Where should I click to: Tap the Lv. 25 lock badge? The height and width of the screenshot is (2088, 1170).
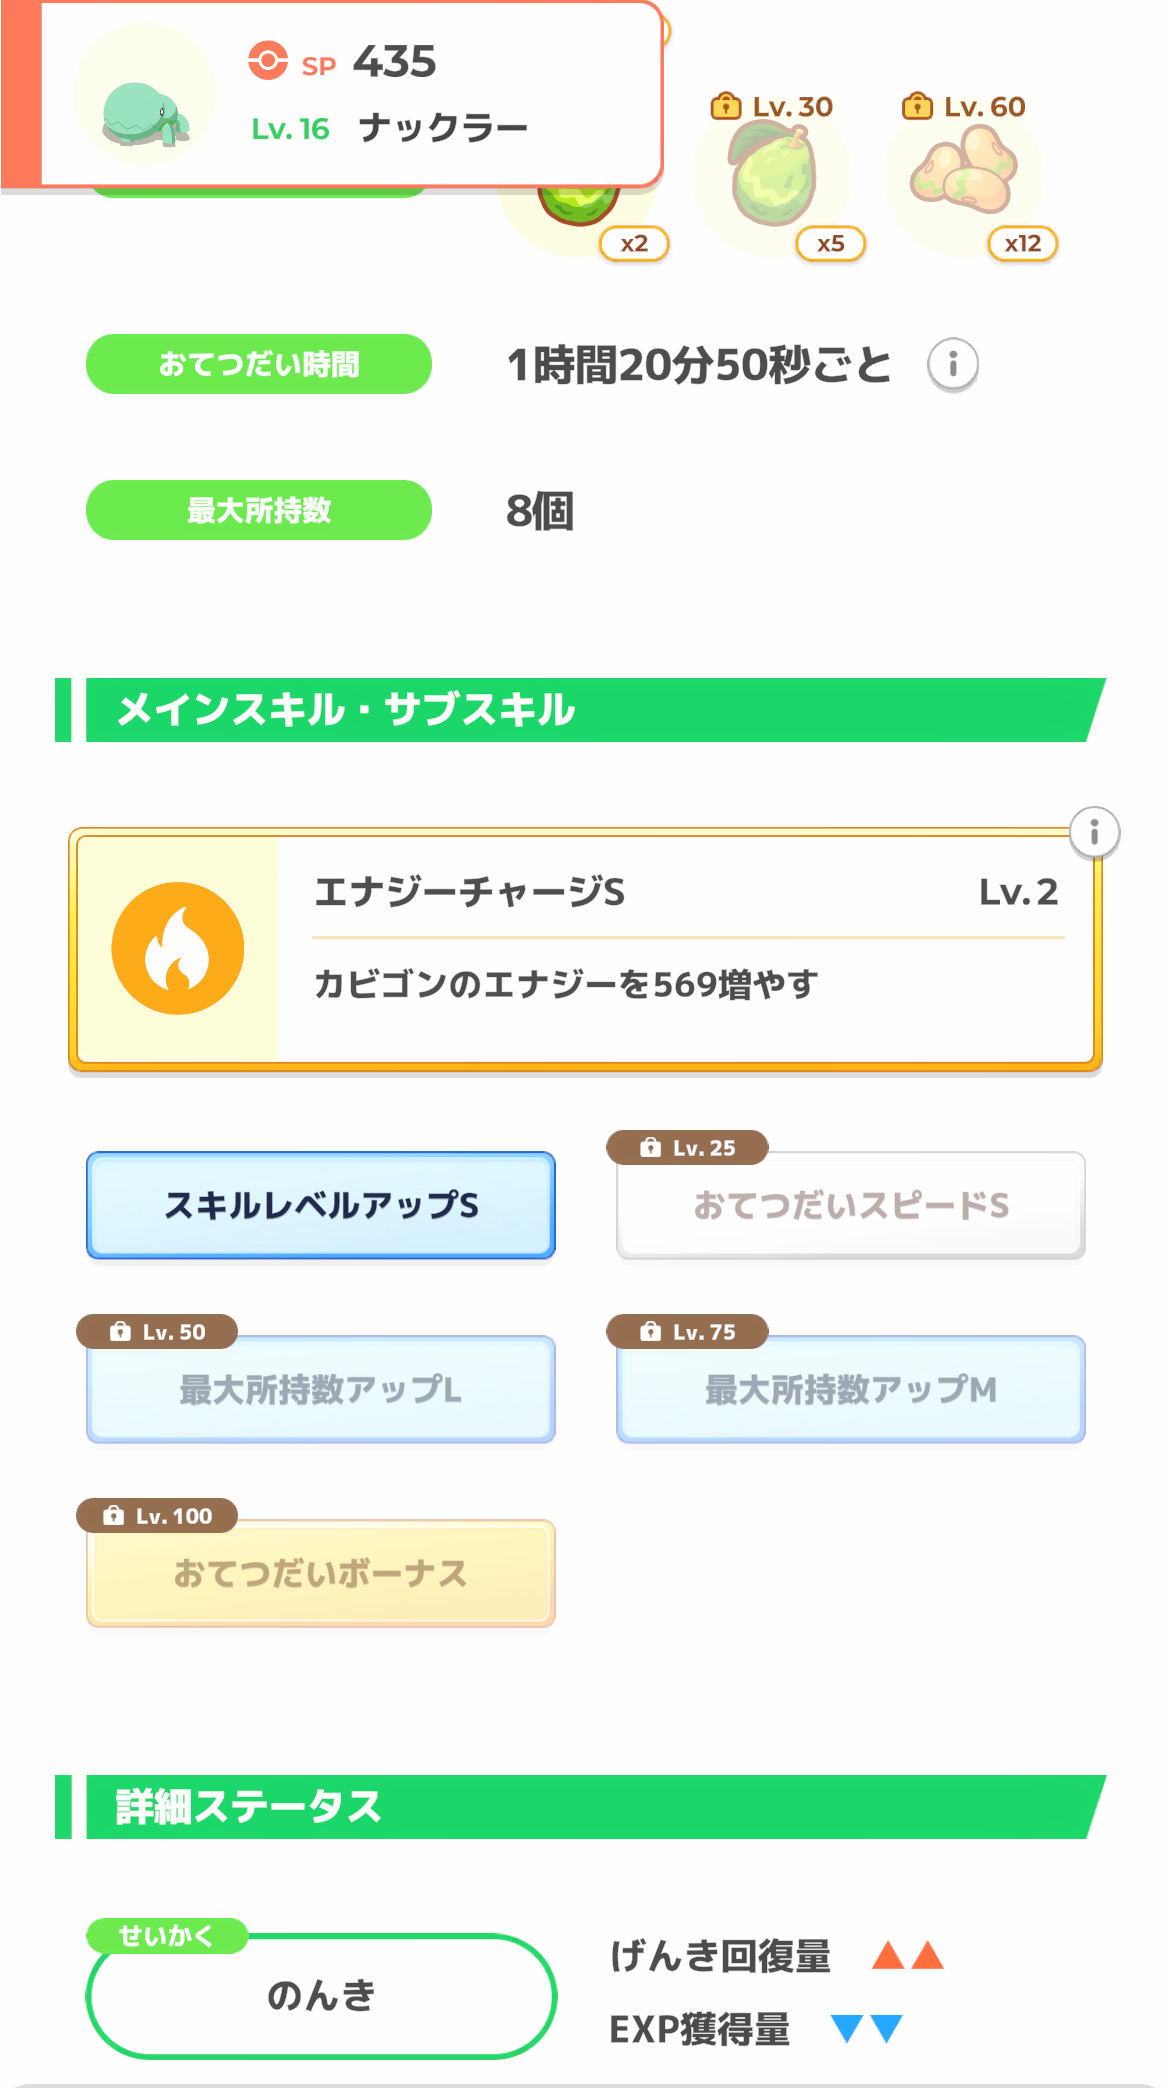pyautogui.click(x=688, y=1148)
